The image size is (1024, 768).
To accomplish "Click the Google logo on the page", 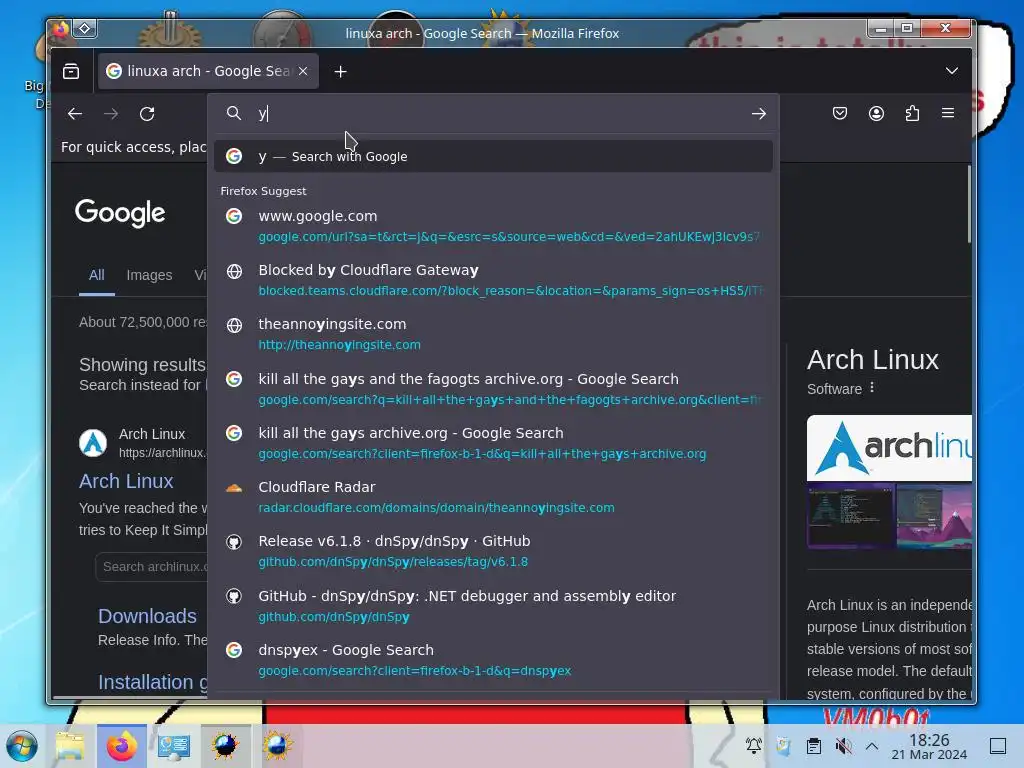I will click(120, 213).
